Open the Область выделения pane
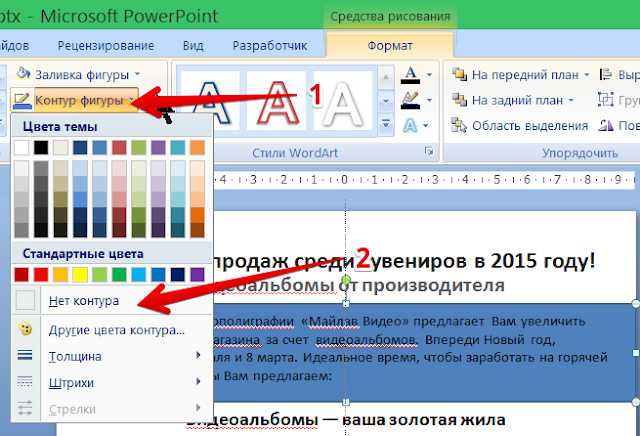 click(x=519, y=125)
